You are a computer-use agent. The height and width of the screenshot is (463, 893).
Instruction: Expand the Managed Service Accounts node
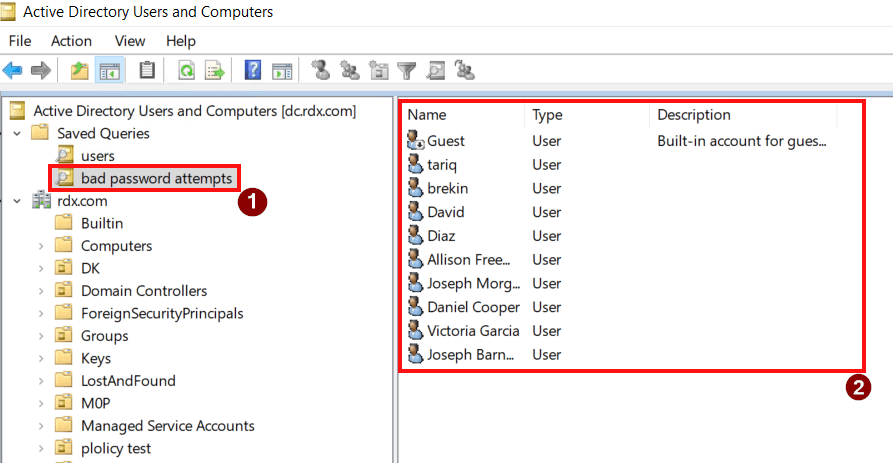coord(41,426)
